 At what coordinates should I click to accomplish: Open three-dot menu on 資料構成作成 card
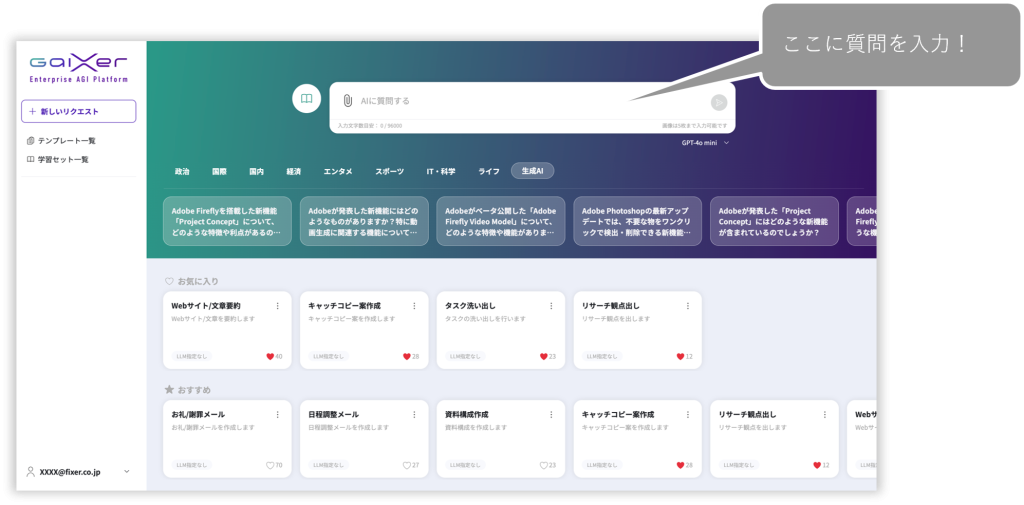[x=550, y=415]
